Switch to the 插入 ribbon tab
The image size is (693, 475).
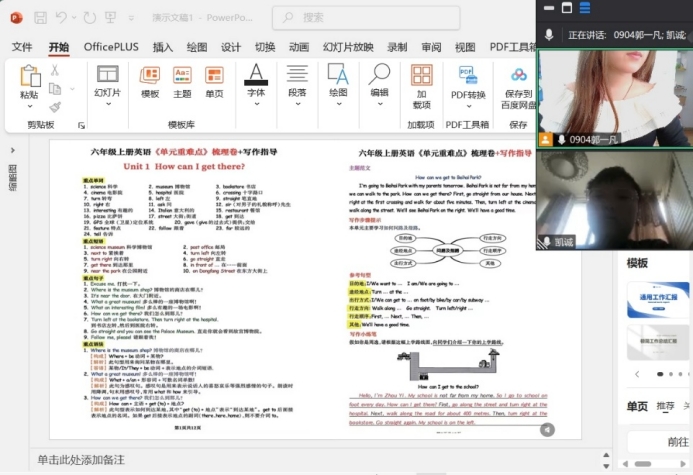162,47
